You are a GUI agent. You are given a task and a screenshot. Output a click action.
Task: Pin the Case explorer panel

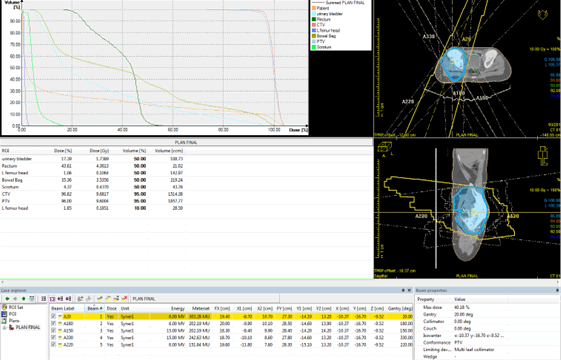pos(403,290)
